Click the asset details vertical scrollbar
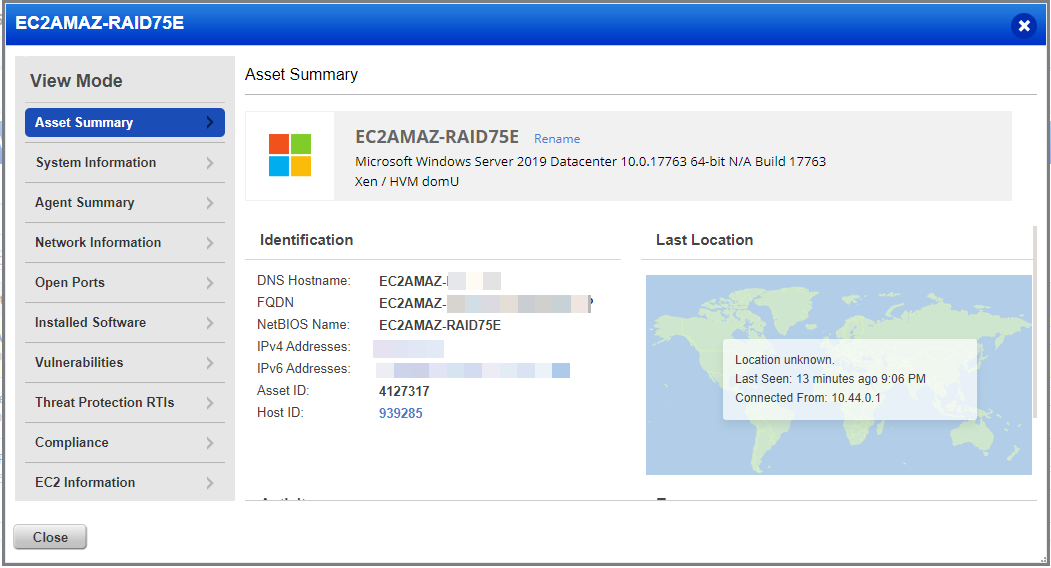 point(1035,322)
